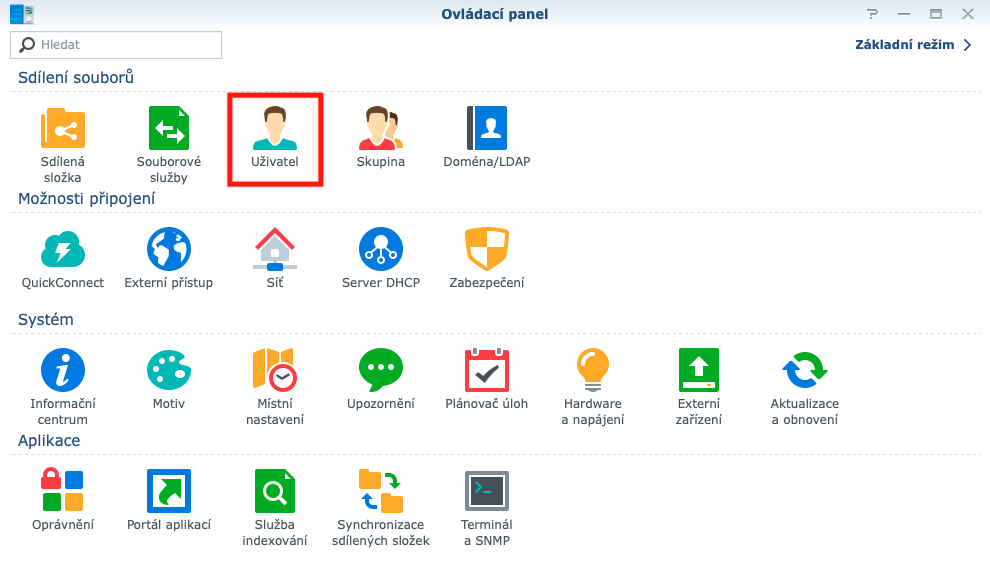This screenshot has width=990, height=563.
Task: Open Zabezpečení security shield icon
Action: (487, 249)
